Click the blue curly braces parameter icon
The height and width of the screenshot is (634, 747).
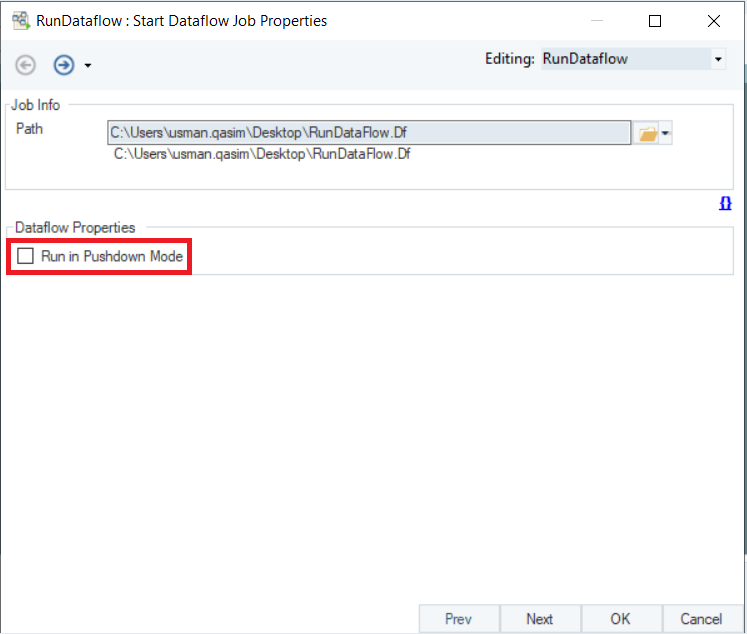[725, 203]
